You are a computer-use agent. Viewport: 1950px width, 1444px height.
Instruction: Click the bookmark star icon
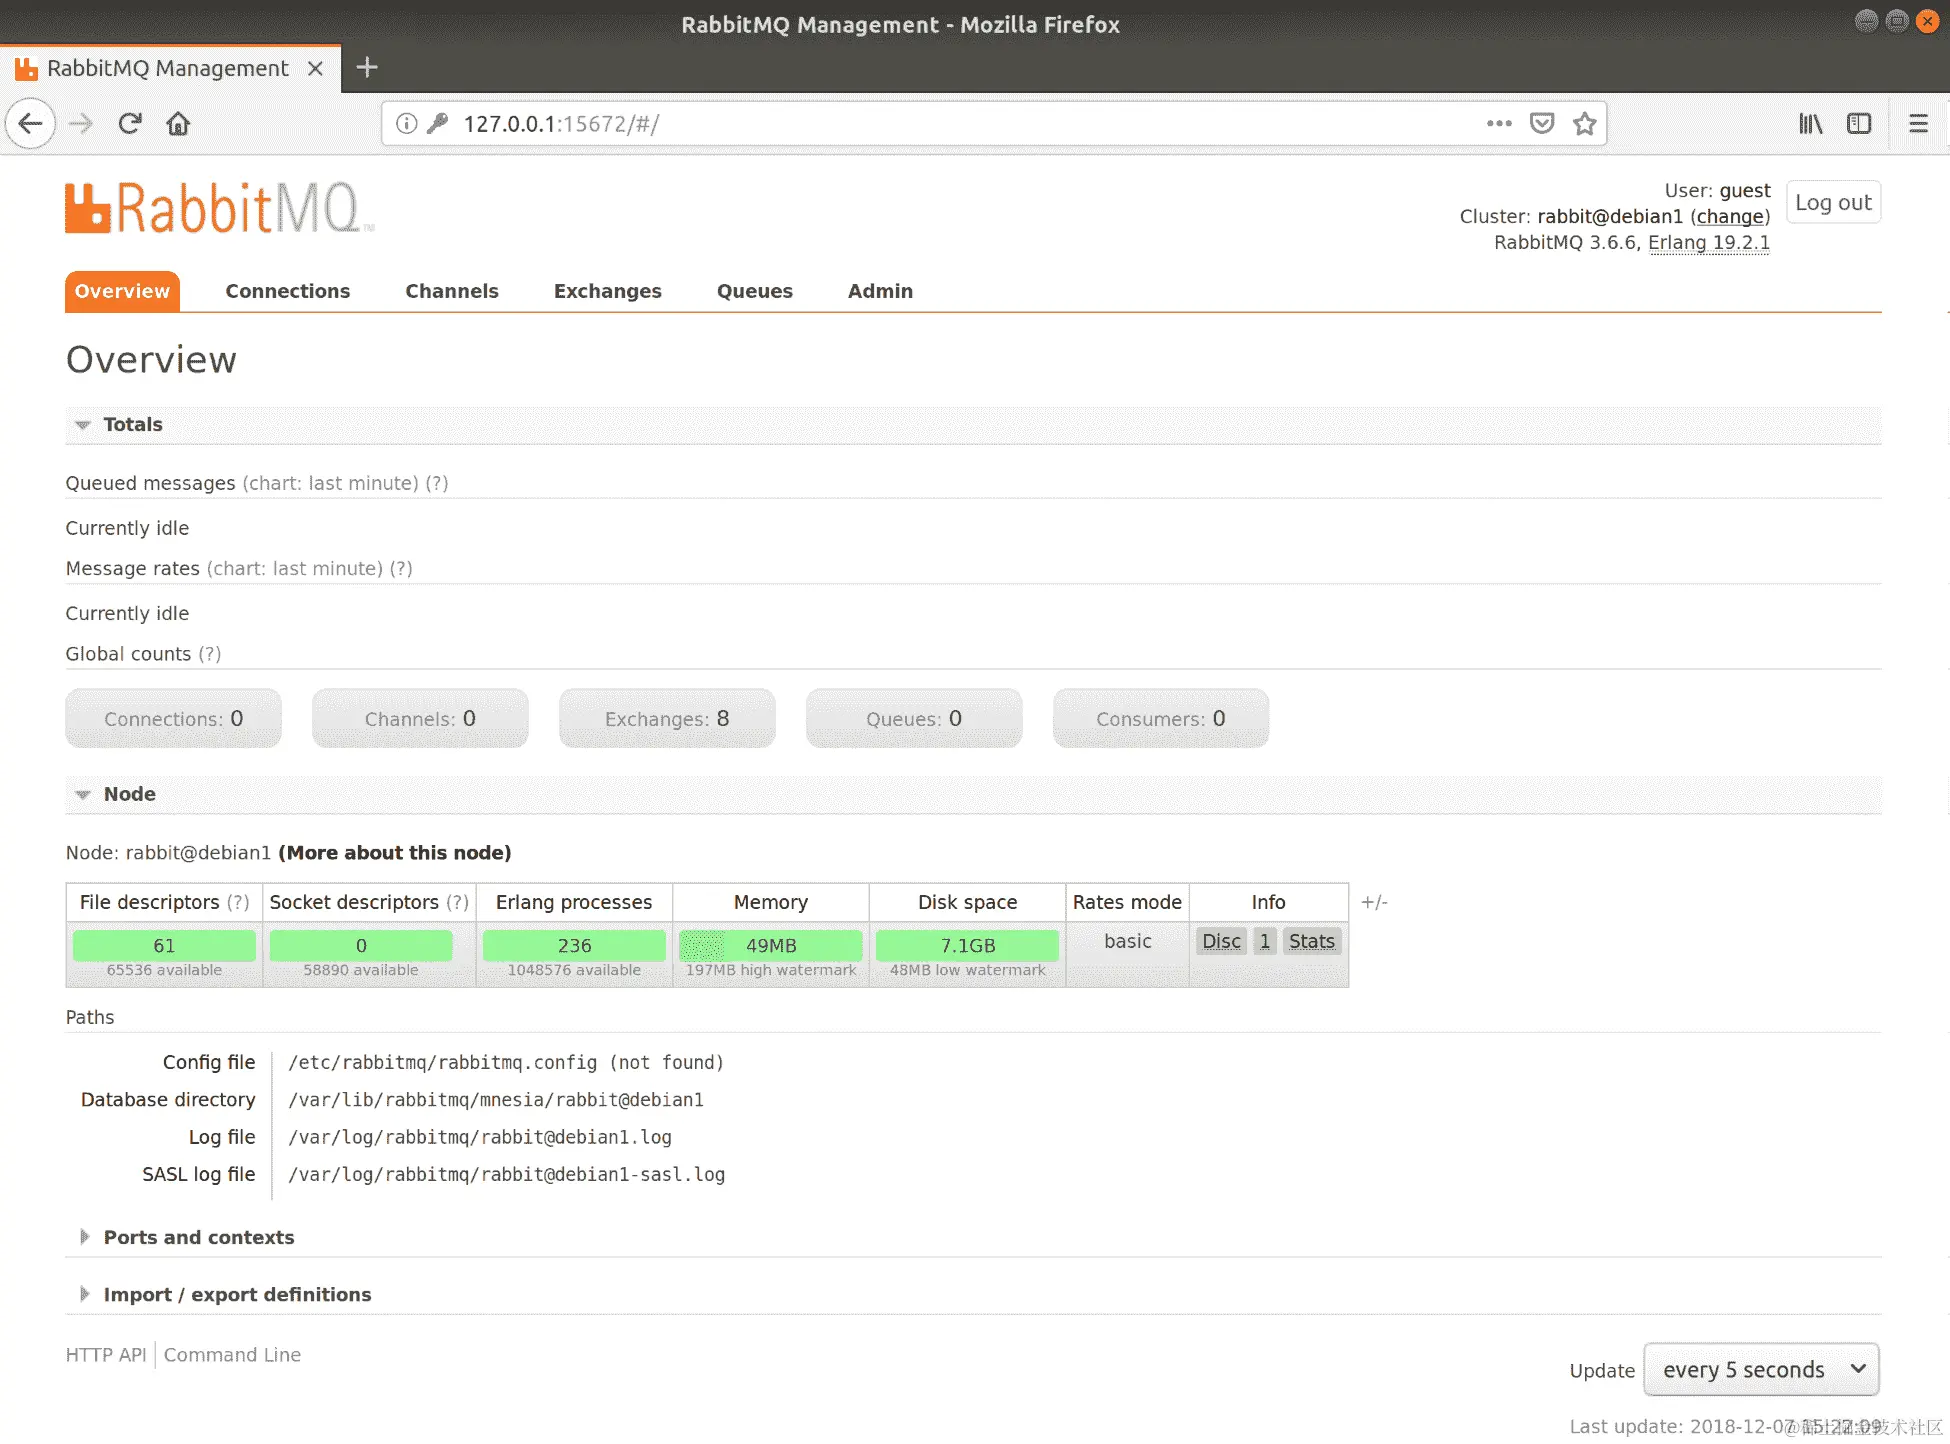[x=1584, y=124]
